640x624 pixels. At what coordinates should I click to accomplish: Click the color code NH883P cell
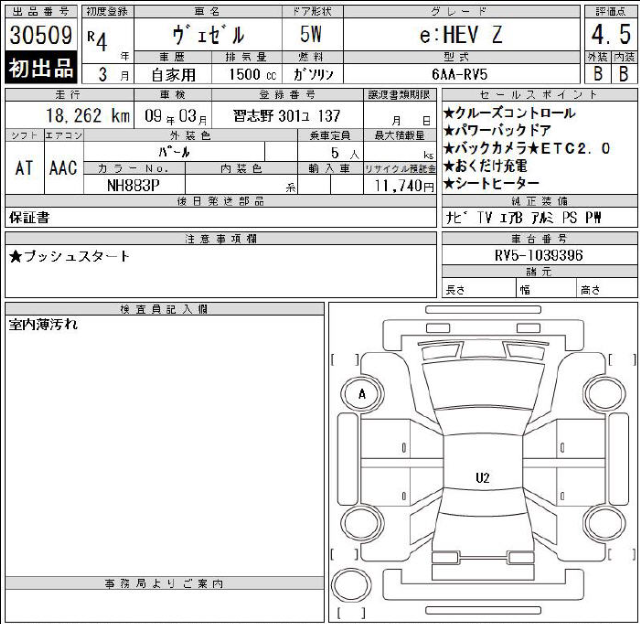click(x=133, y=185)
